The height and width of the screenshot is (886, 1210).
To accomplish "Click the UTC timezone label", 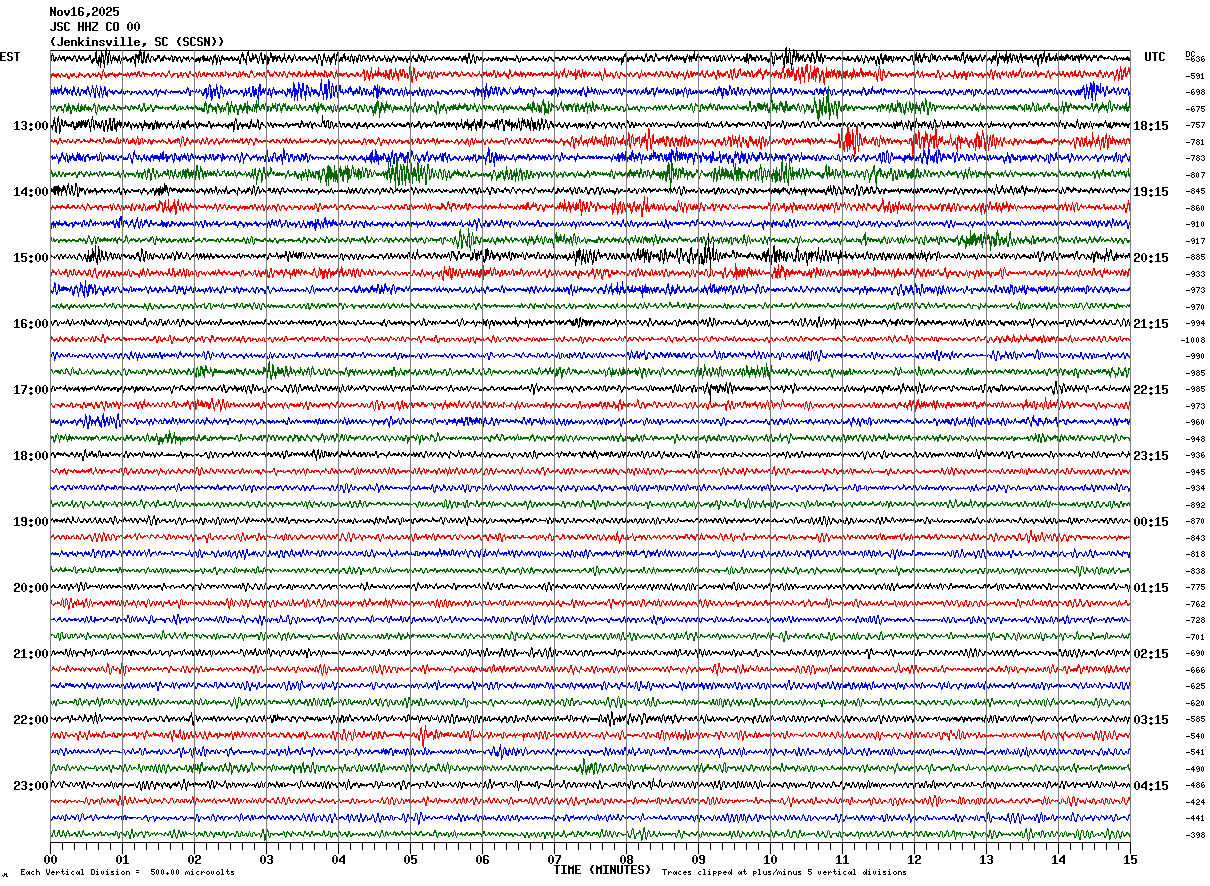I will click(x=1155, y=57).
